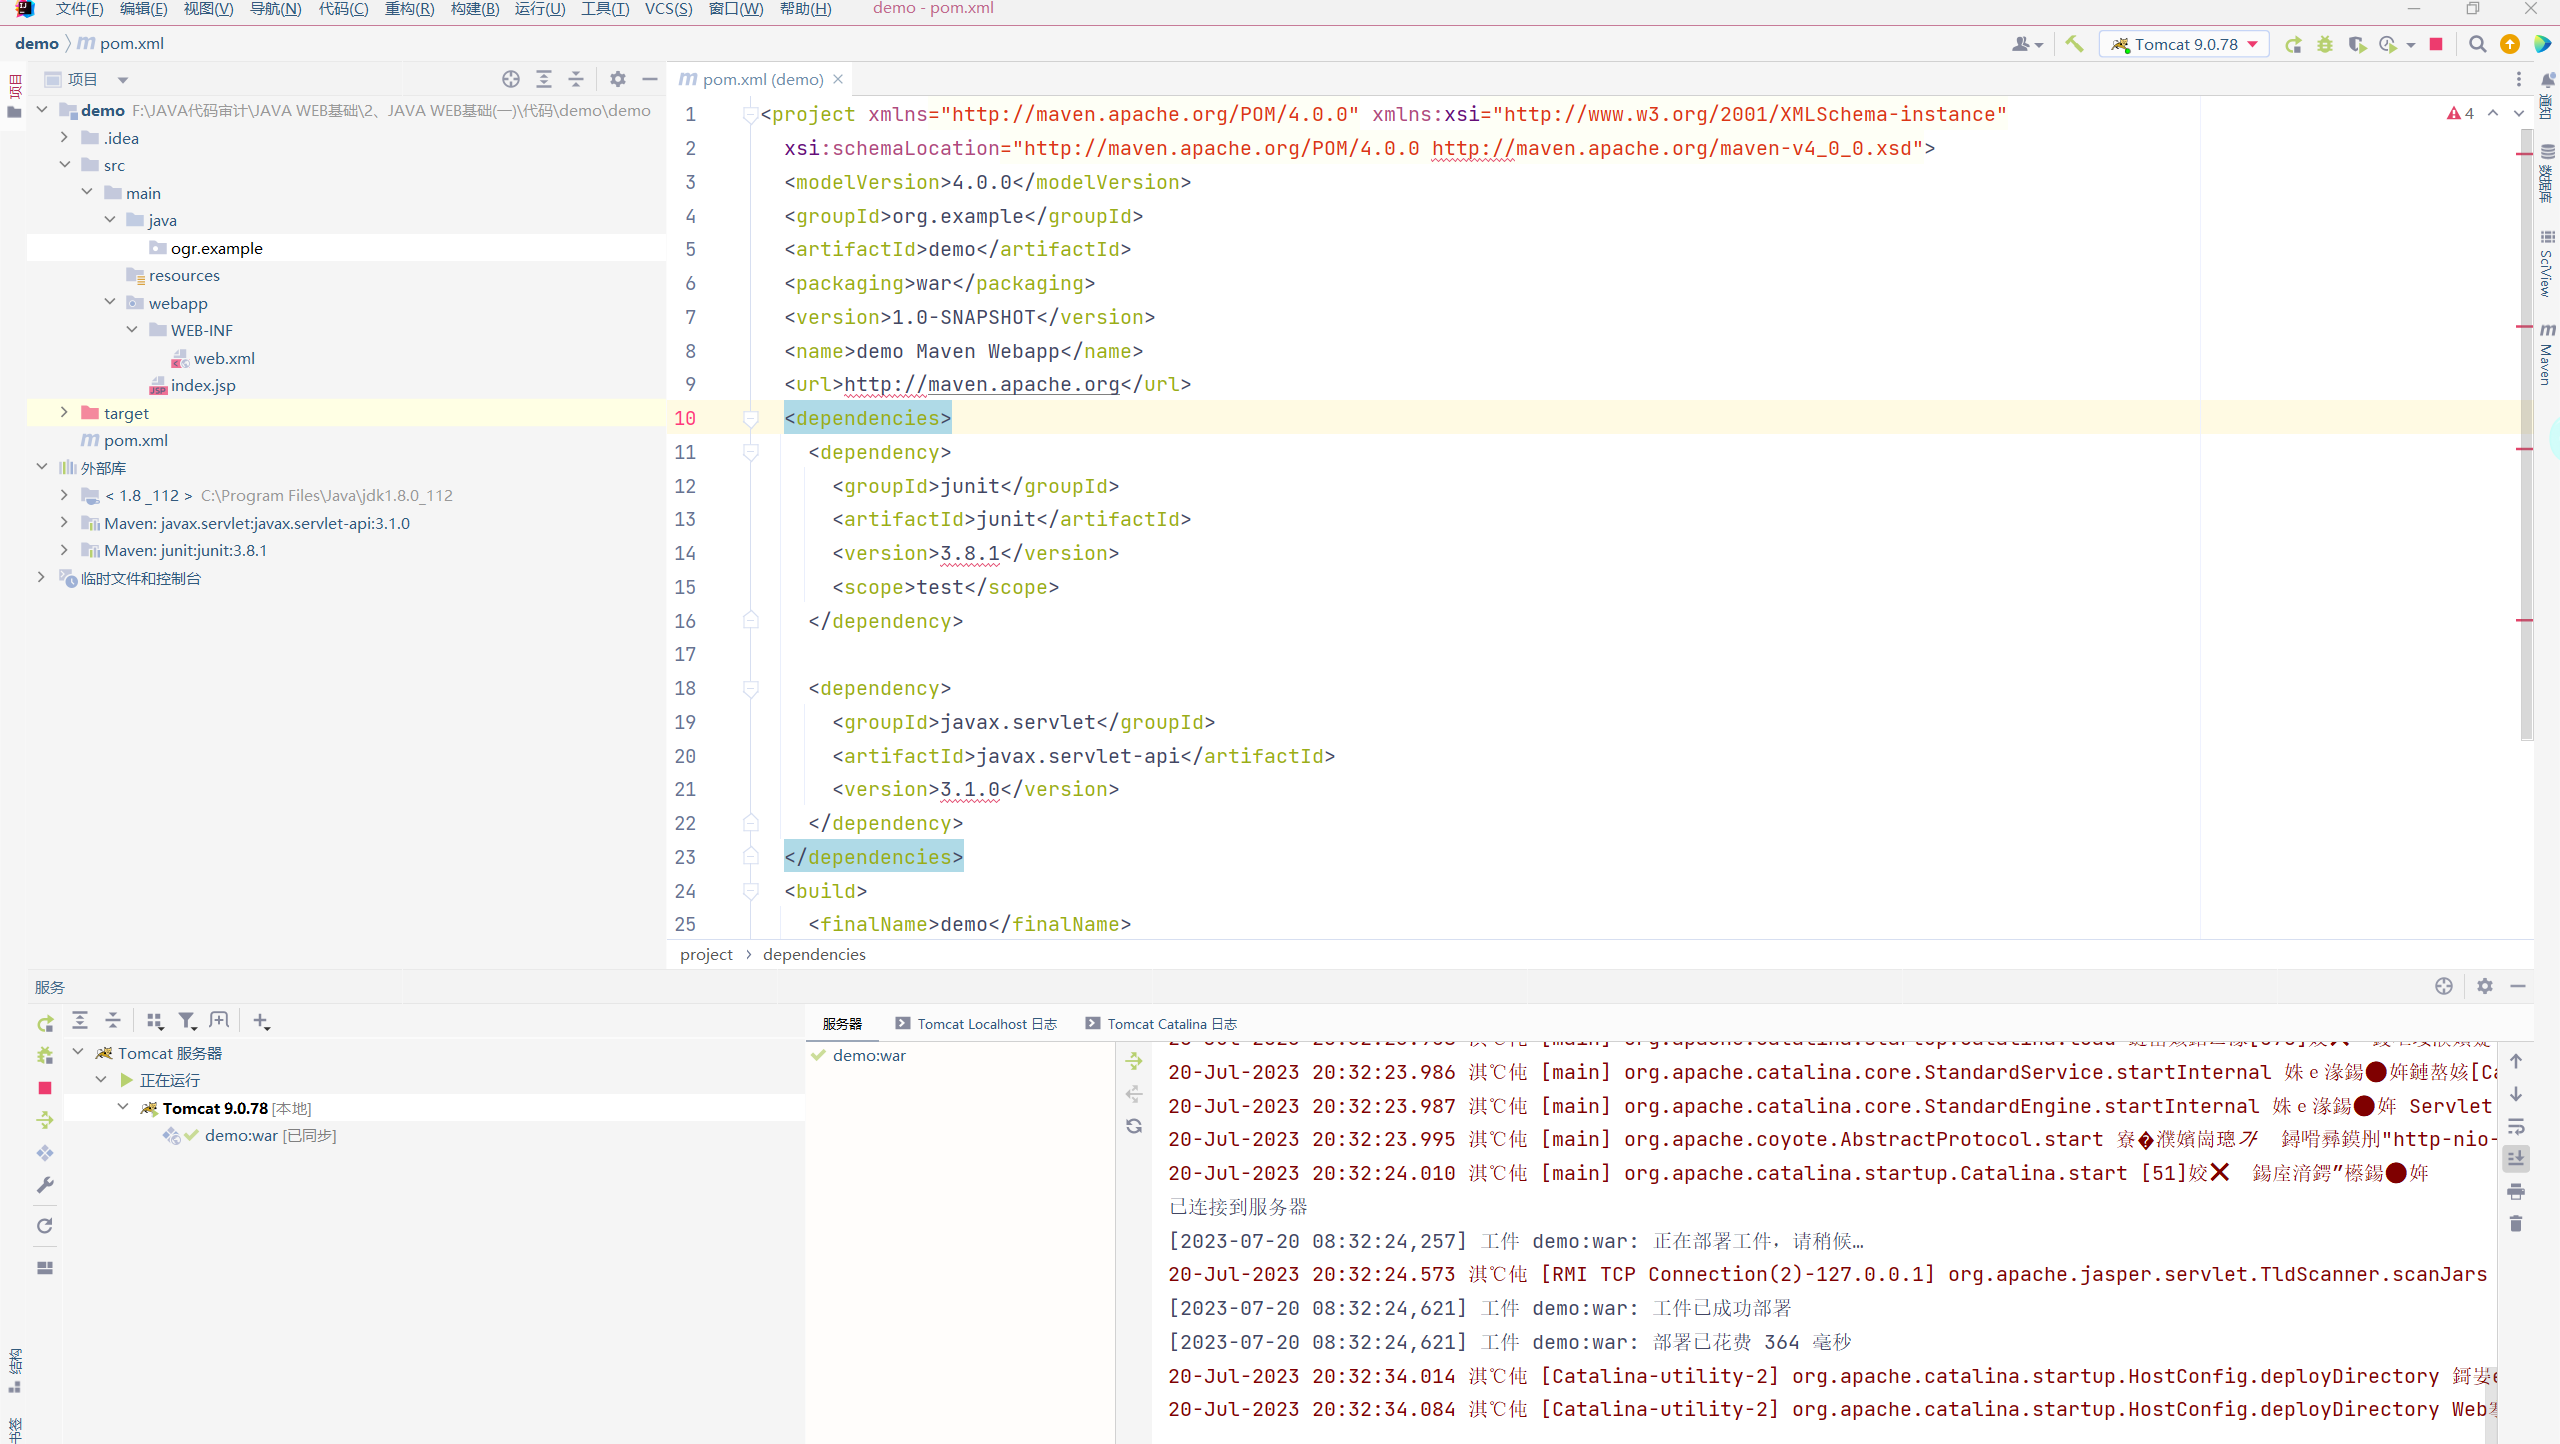Open the Services panel settings gear

click(2485, 986)
